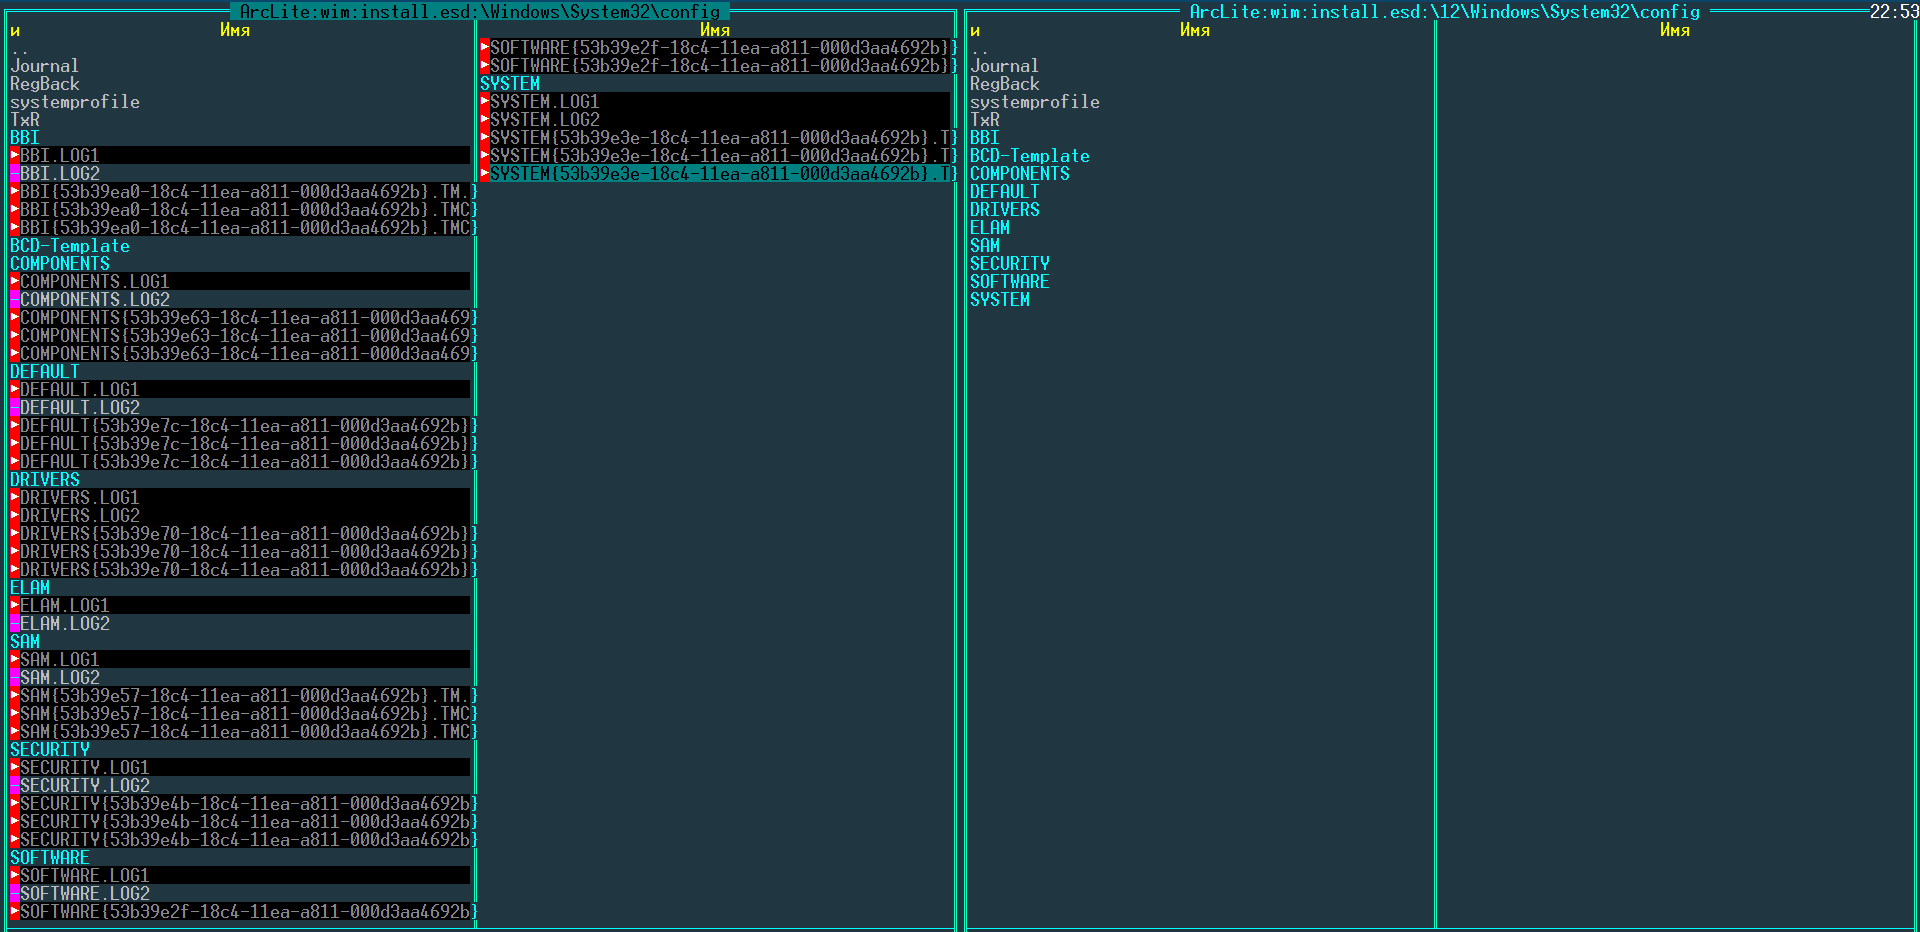Open the RegBack folder in the right panel
The width and height of the screenshot is (1920, 932).
pyautogui.click(x=1004, y=84)
